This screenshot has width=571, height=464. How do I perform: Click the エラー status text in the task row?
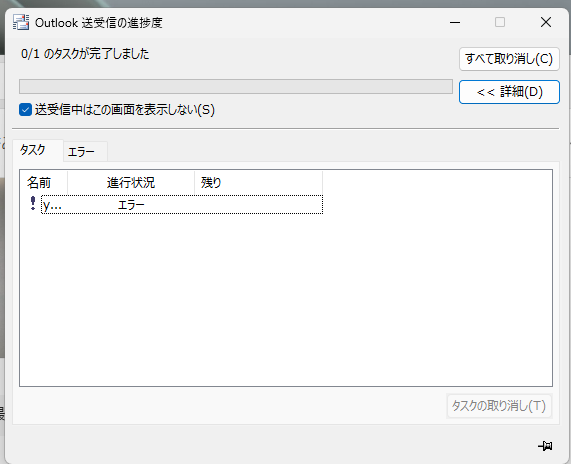click(x=131, y=205)
